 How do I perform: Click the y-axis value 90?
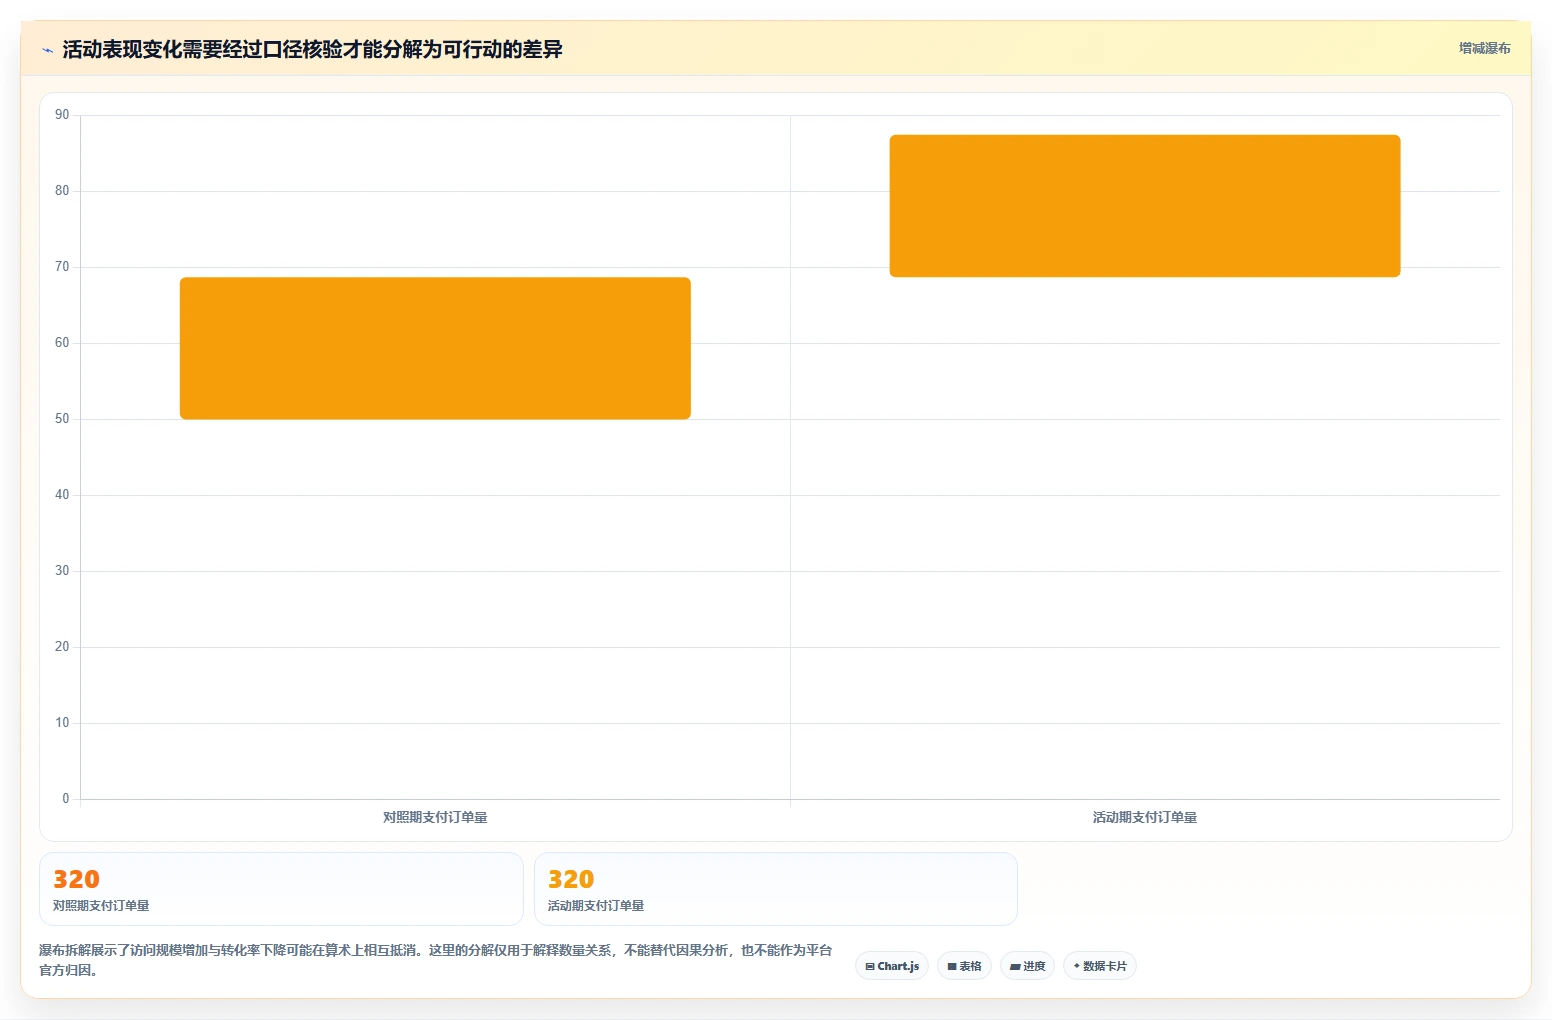coord(62,115)
